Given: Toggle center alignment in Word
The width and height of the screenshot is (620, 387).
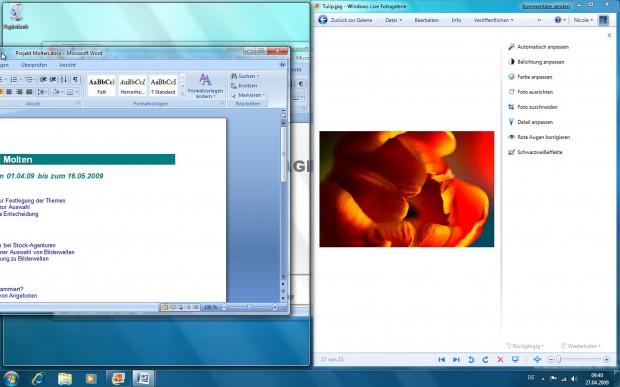Looking at the screenshot, I should [9, 92].
